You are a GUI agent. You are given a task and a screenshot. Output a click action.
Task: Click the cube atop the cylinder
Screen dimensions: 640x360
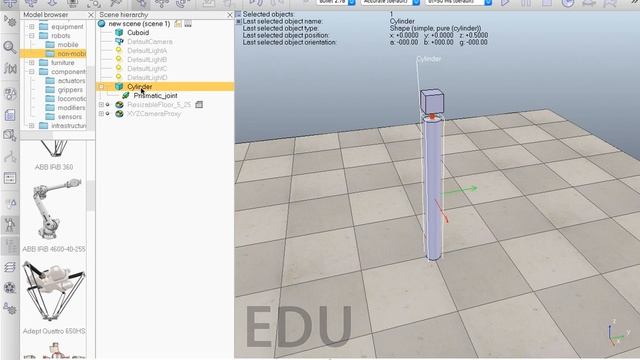click(x=431, y=101)
